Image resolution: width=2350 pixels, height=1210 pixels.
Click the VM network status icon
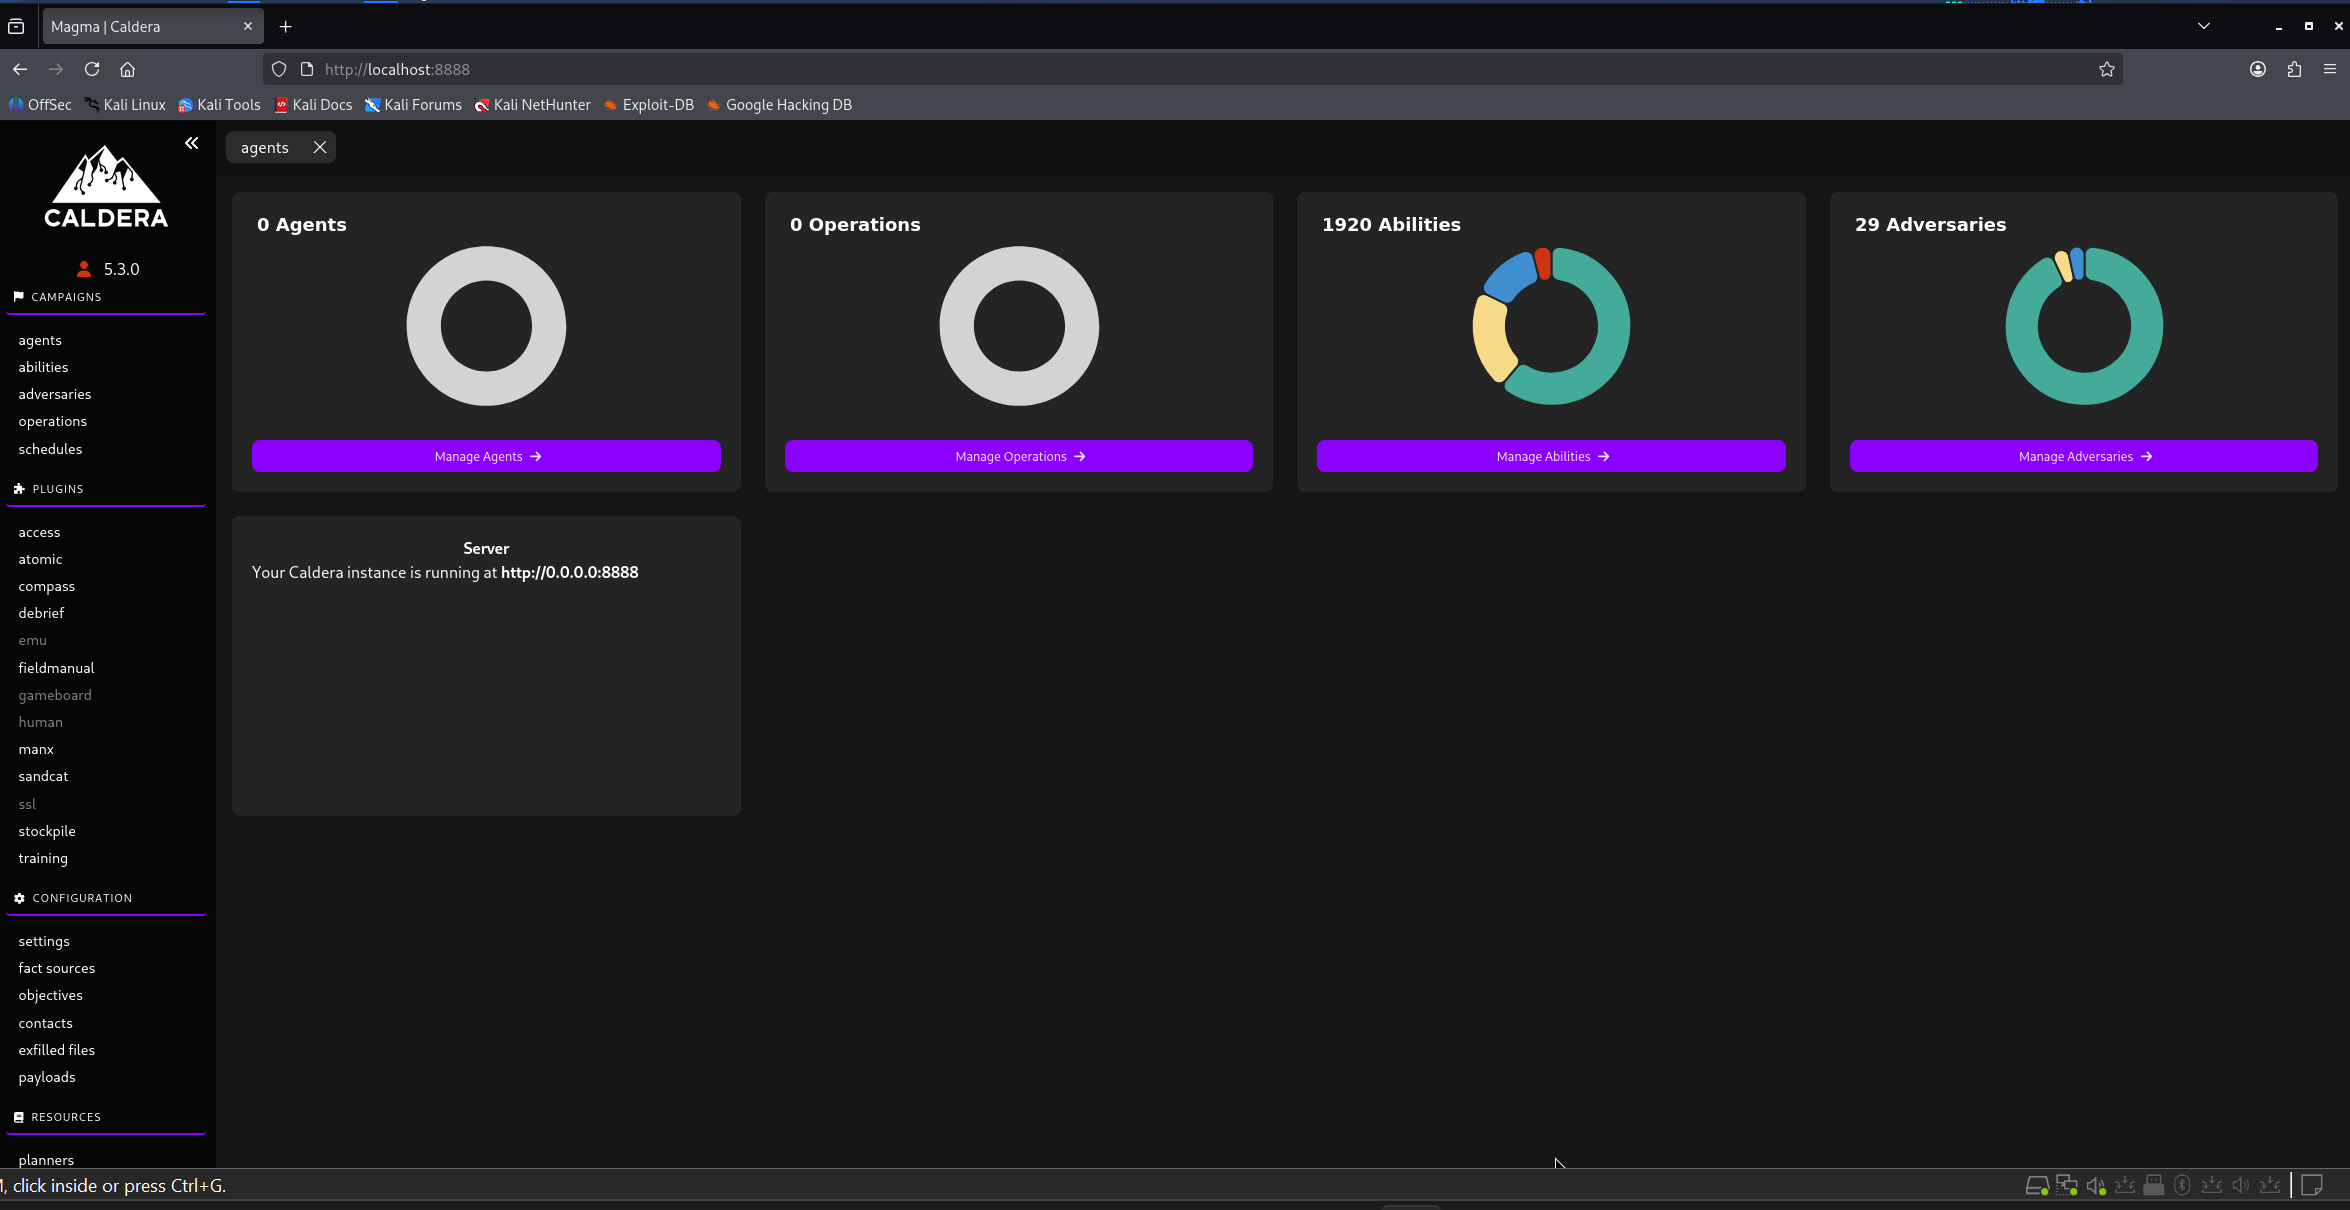[x=2066, y=1186]
